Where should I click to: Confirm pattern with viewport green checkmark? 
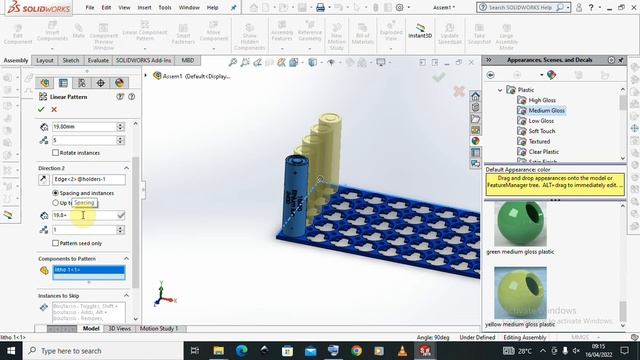tap(439, 77)
